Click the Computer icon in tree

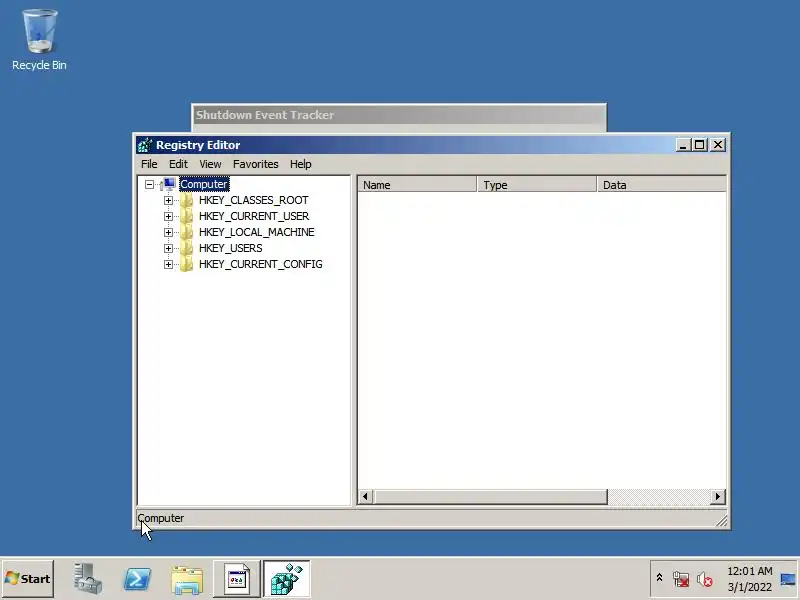coord(168,184)
